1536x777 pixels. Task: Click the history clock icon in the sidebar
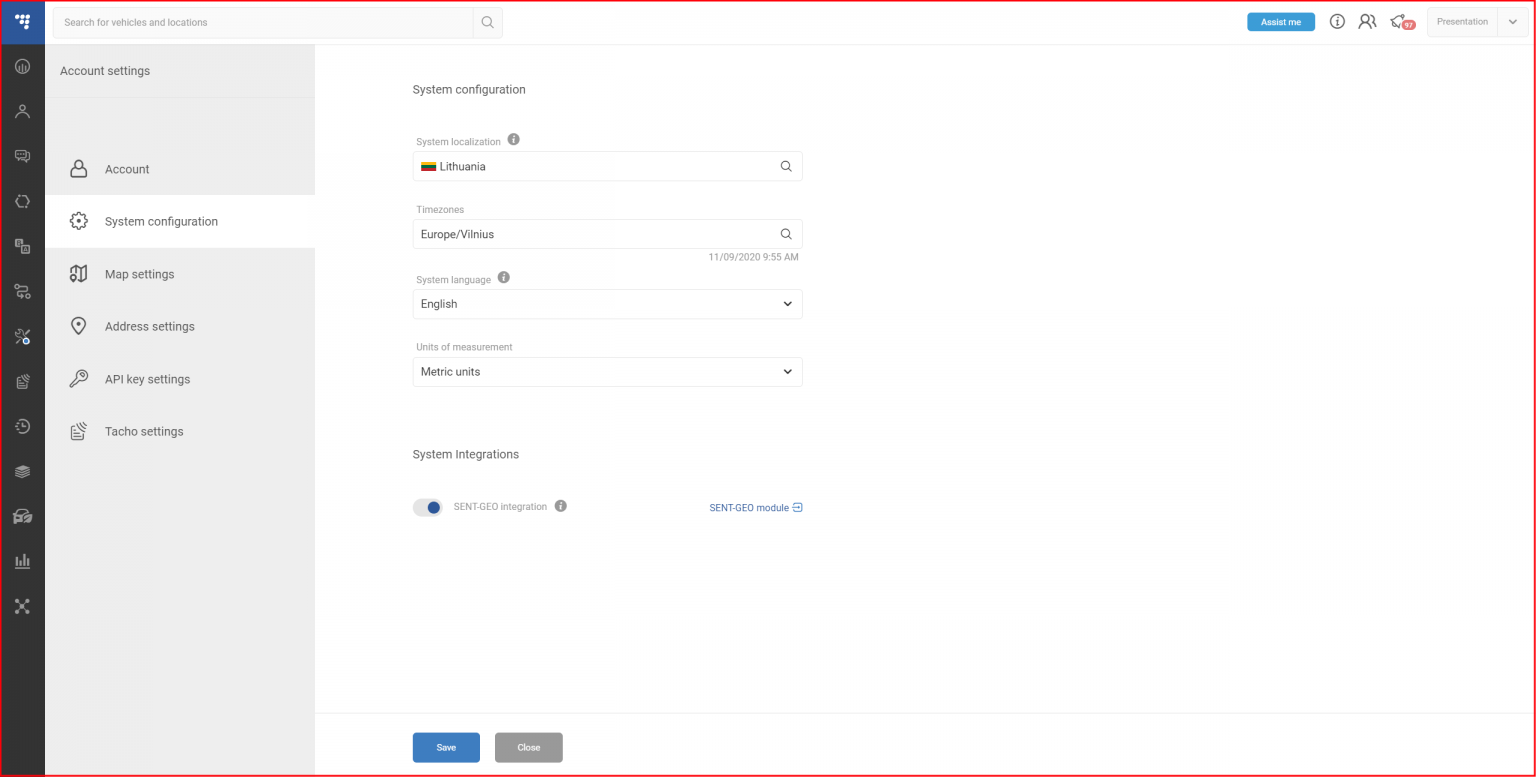tap(22, 426)
